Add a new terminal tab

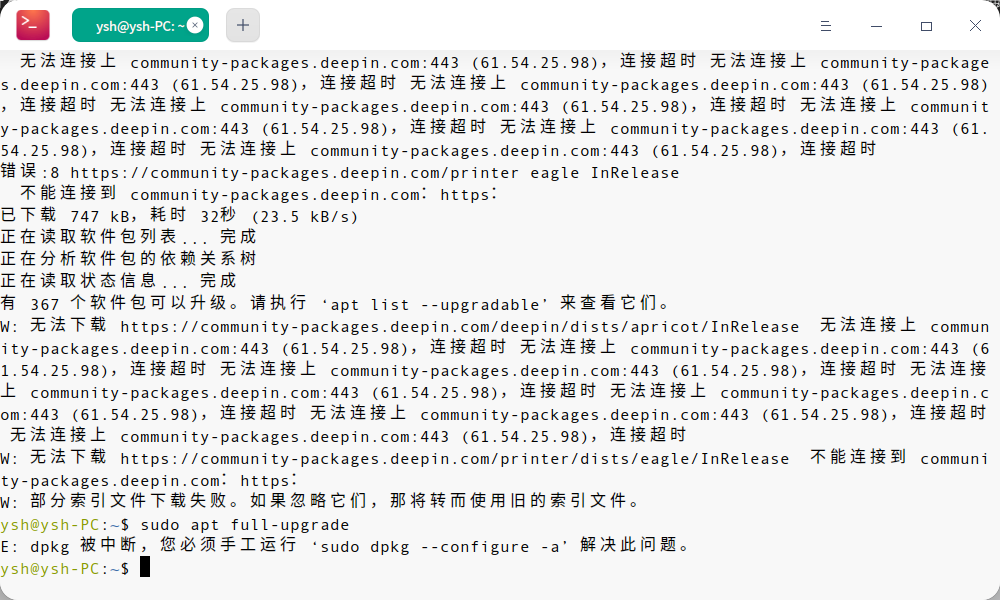(x=243, y=25)
